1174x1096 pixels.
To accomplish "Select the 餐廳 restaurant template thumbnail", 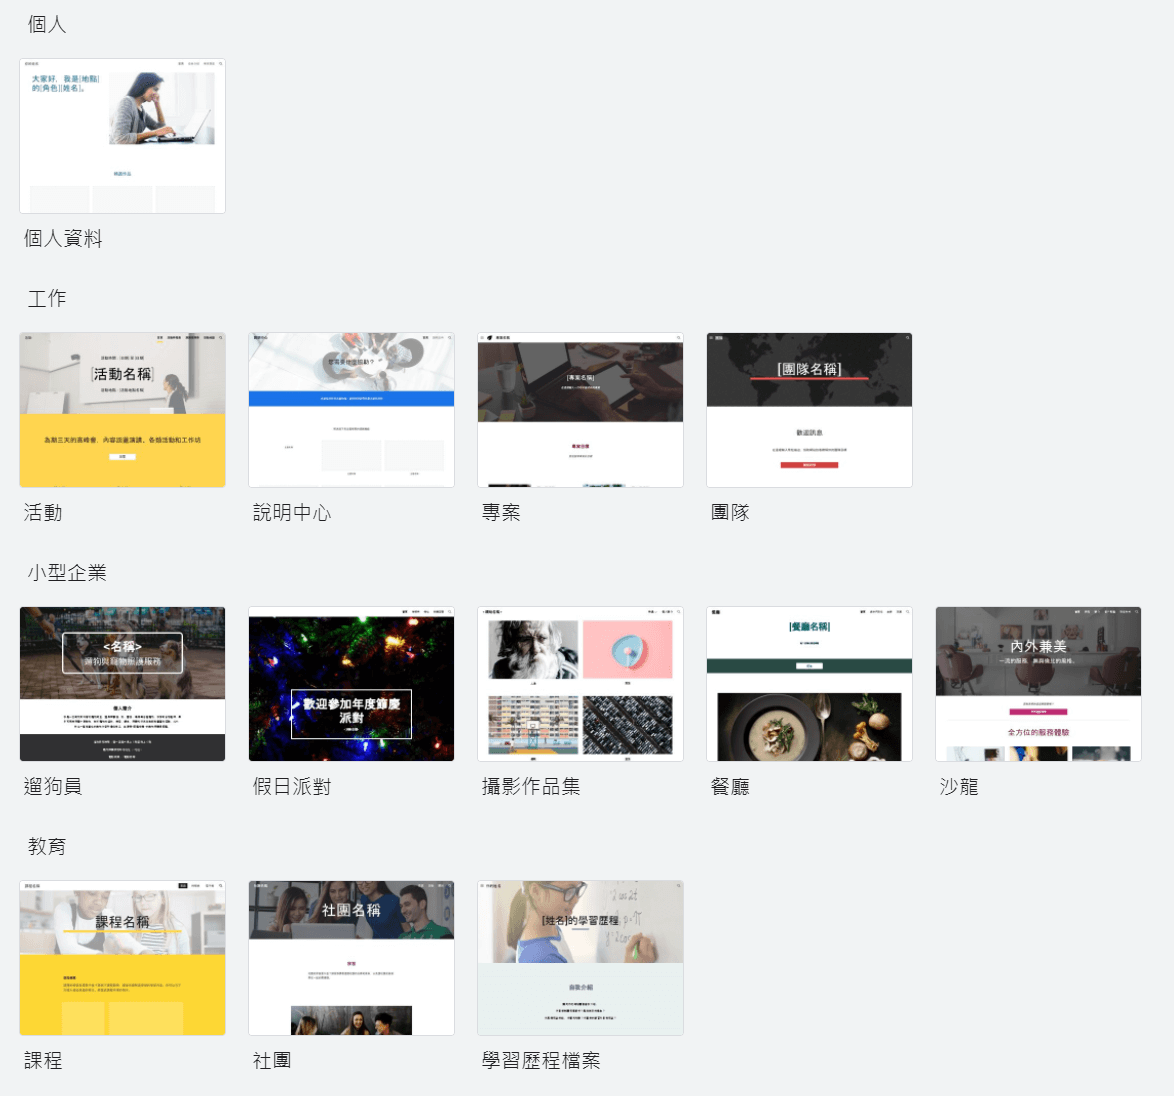I will [x=809, y=684].
